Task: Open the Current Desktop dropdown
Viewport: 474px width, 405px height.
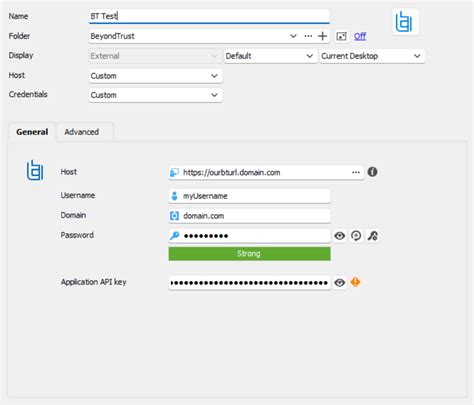Action: tap(372, 56)
